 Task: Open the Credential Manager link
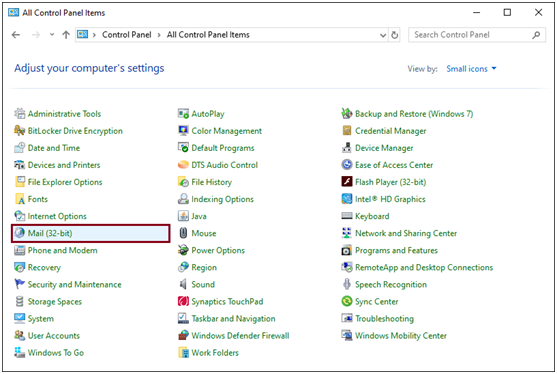(391, 131)
